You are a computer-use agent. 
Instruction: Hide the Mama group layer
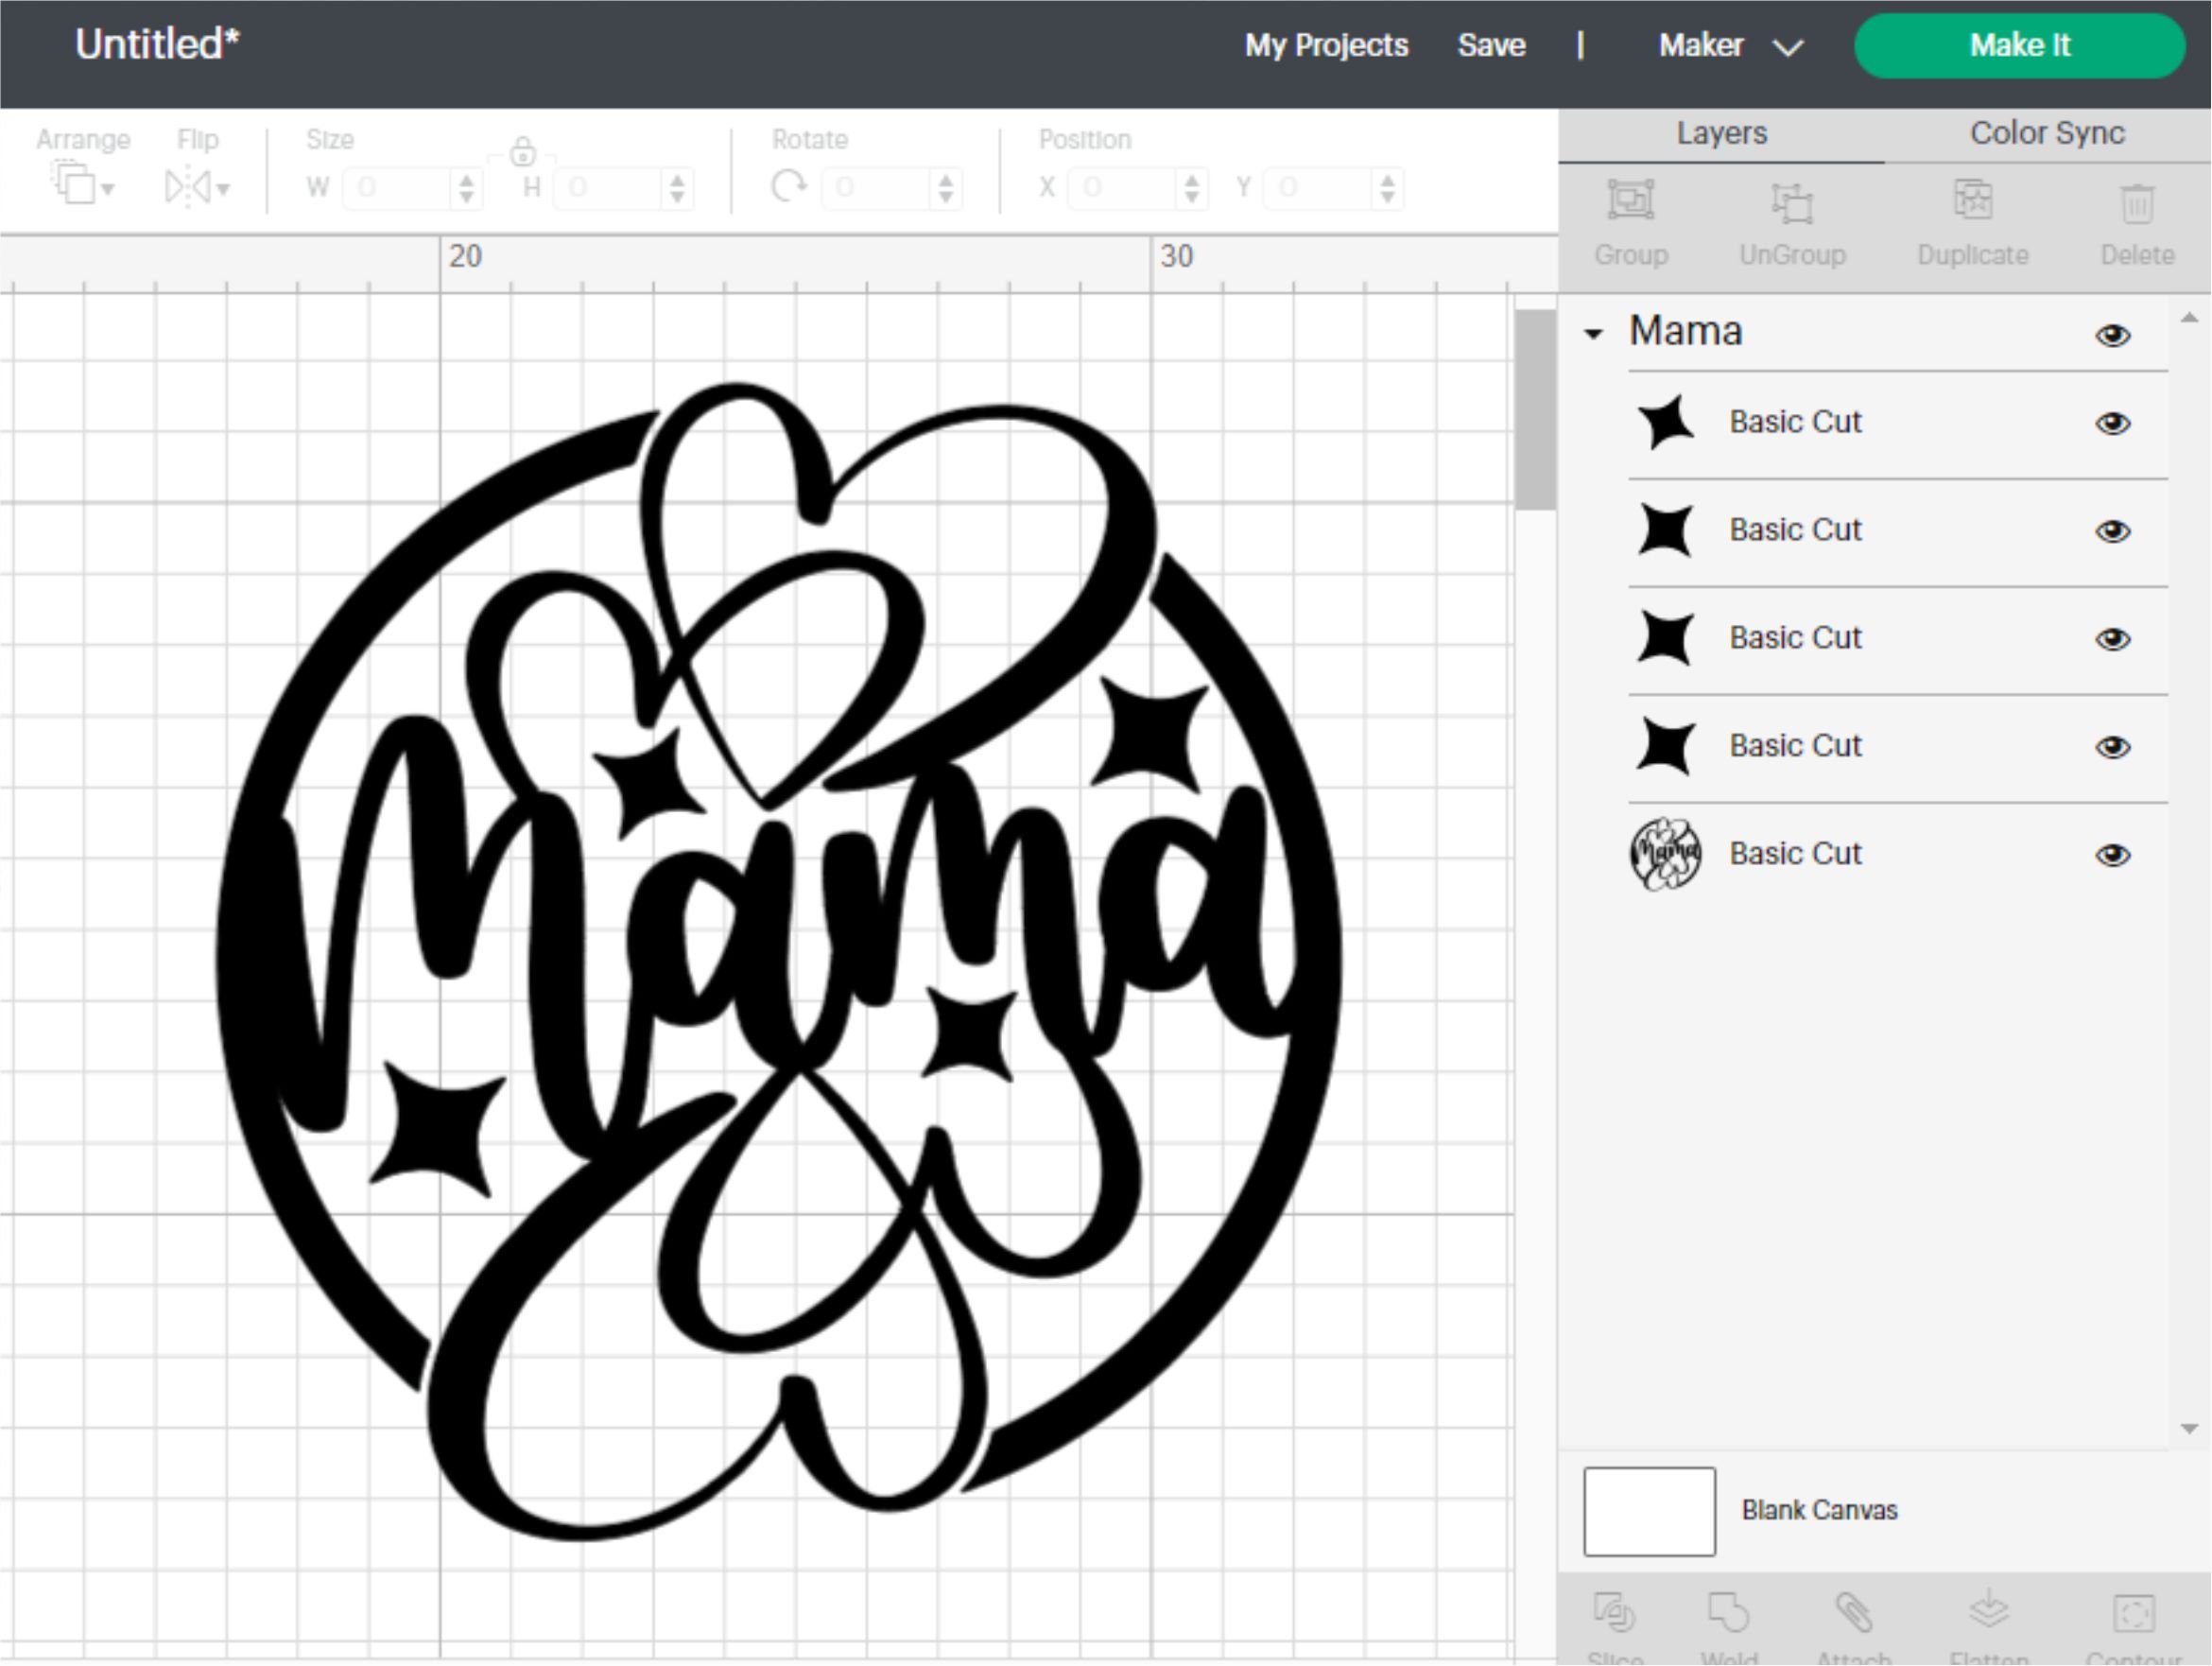click(x=2113, y=336)
